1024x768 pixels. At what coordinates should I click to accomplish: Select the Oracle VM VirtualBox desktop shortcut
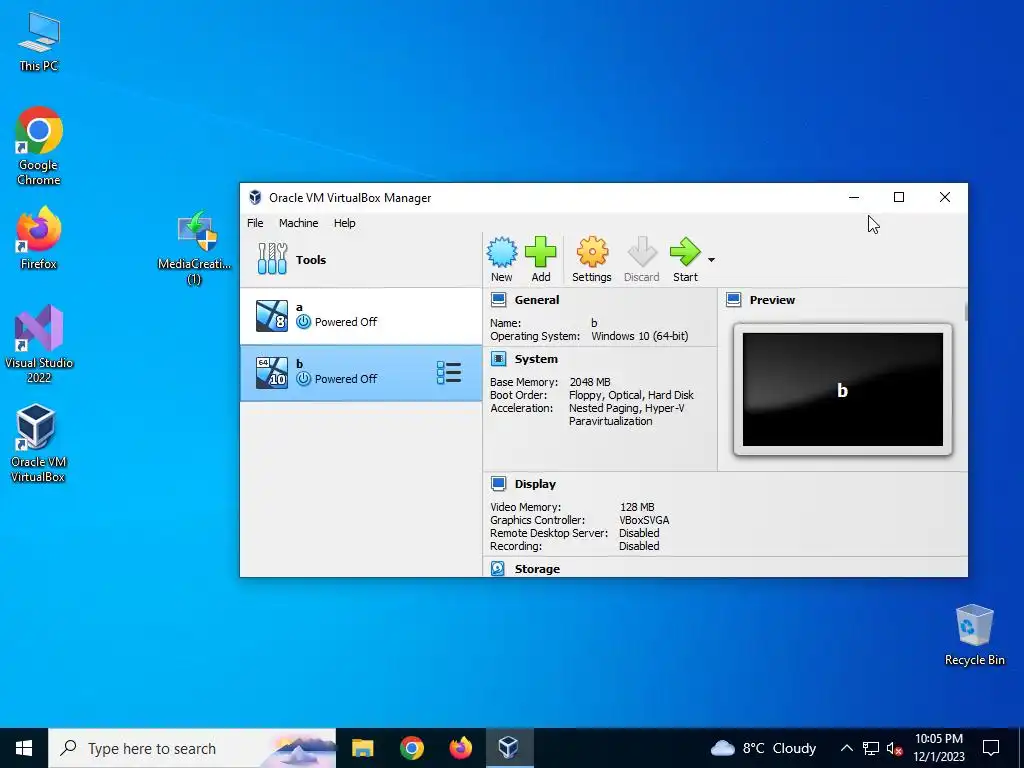pos(37,443)
